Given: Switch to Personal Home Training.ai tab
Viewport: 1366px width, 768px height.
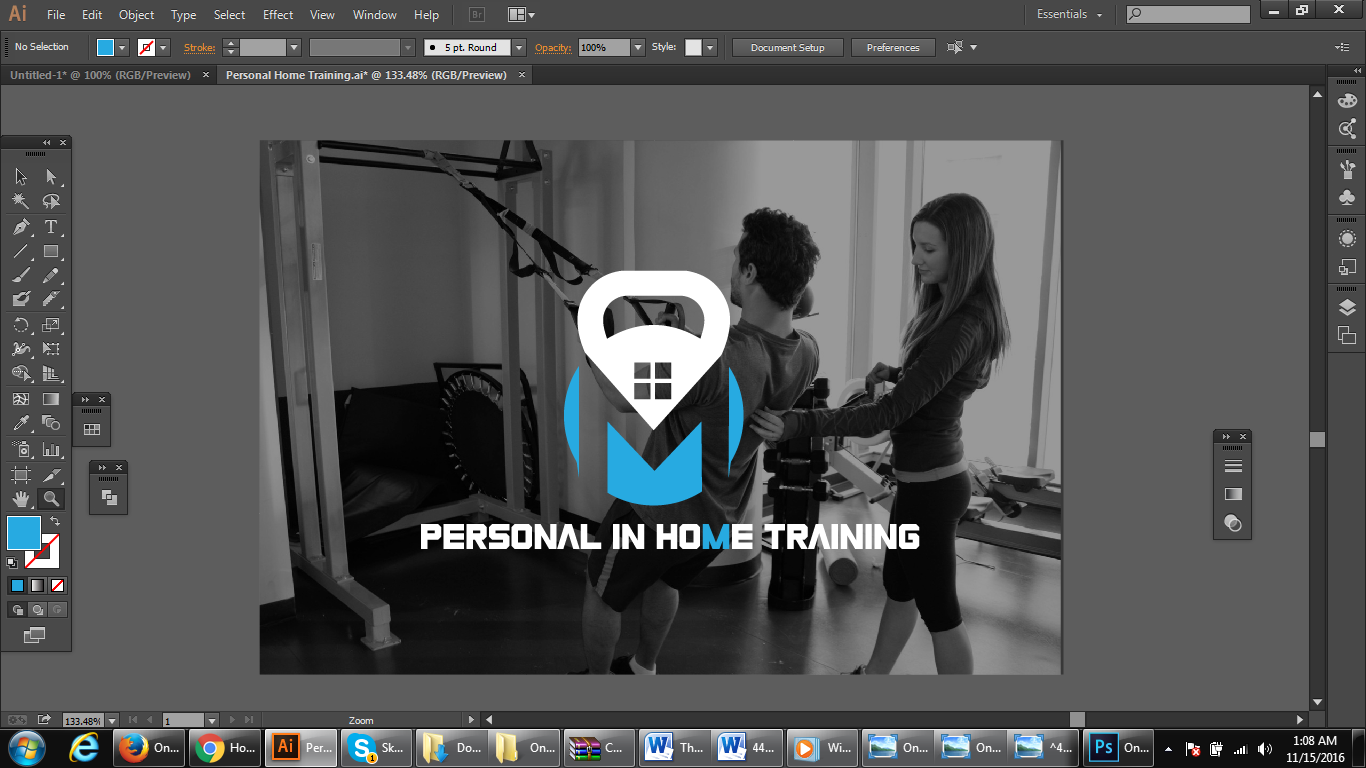Looking at the screenshot, I should point(366,75).
